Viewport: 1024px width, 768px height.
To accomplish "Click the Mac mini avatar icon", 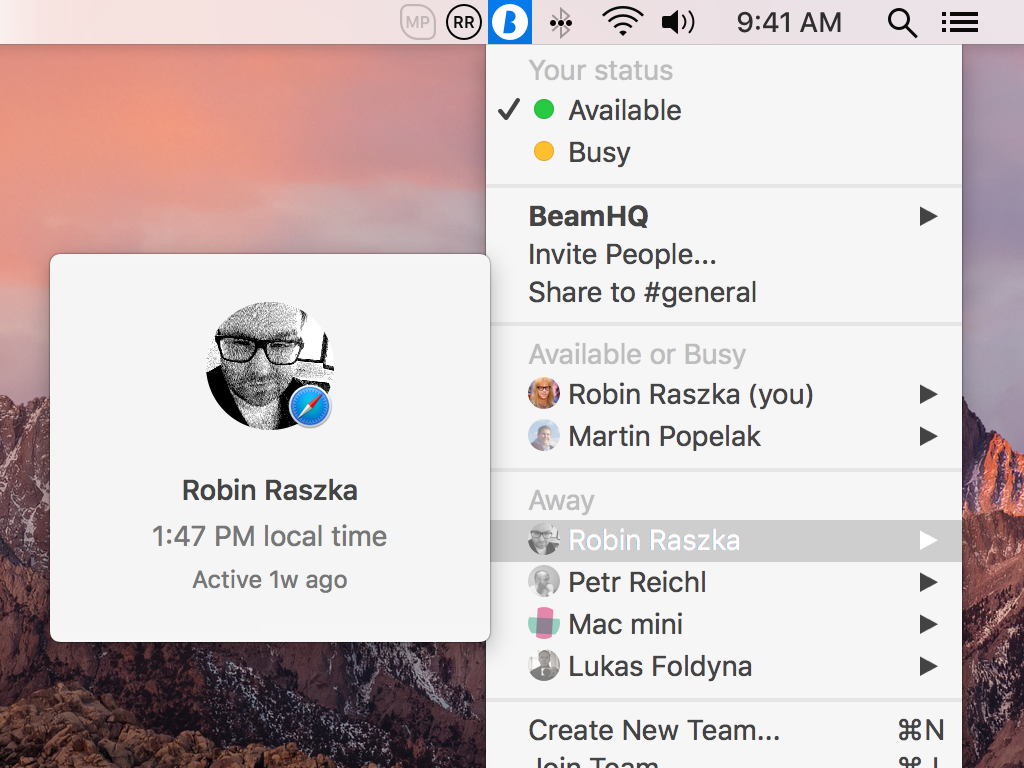I will point(543,624).
